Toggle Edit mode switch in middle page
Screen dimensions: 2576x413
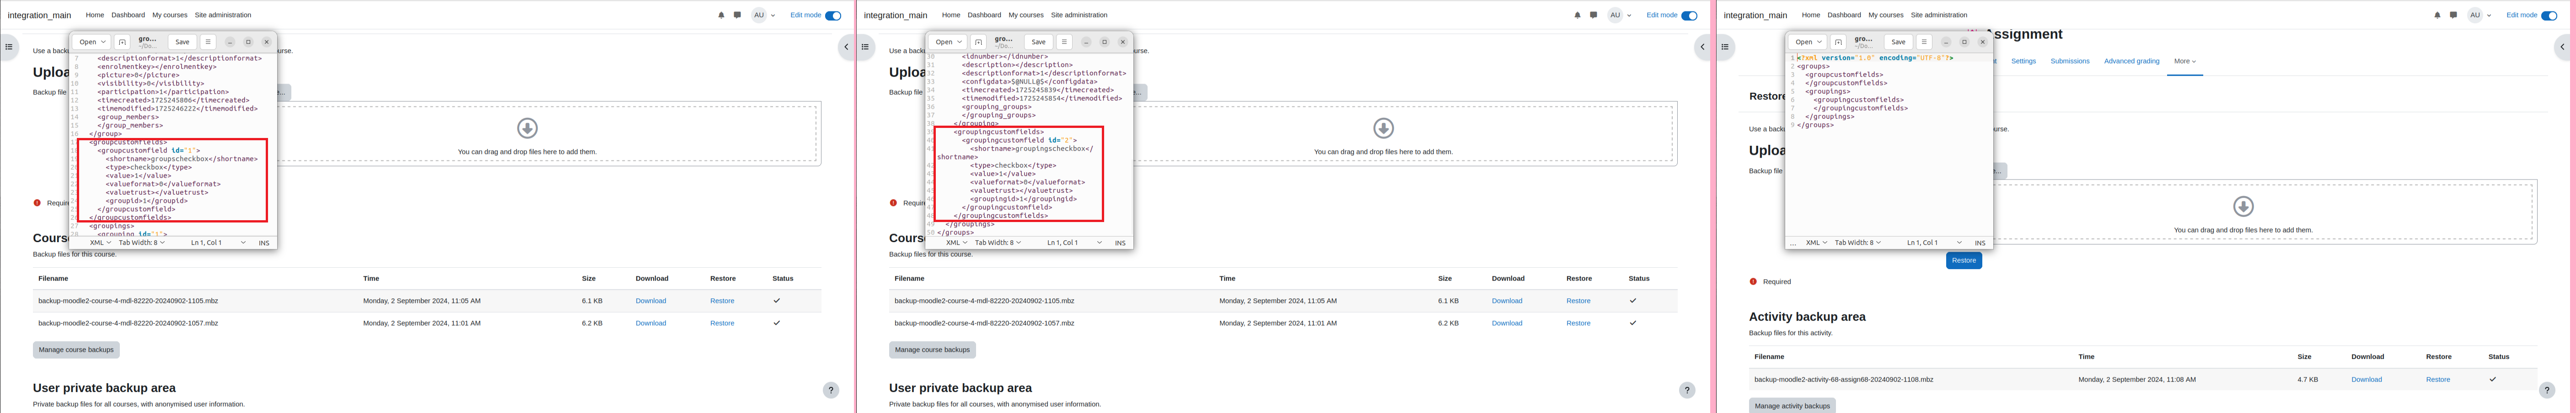1689,15
